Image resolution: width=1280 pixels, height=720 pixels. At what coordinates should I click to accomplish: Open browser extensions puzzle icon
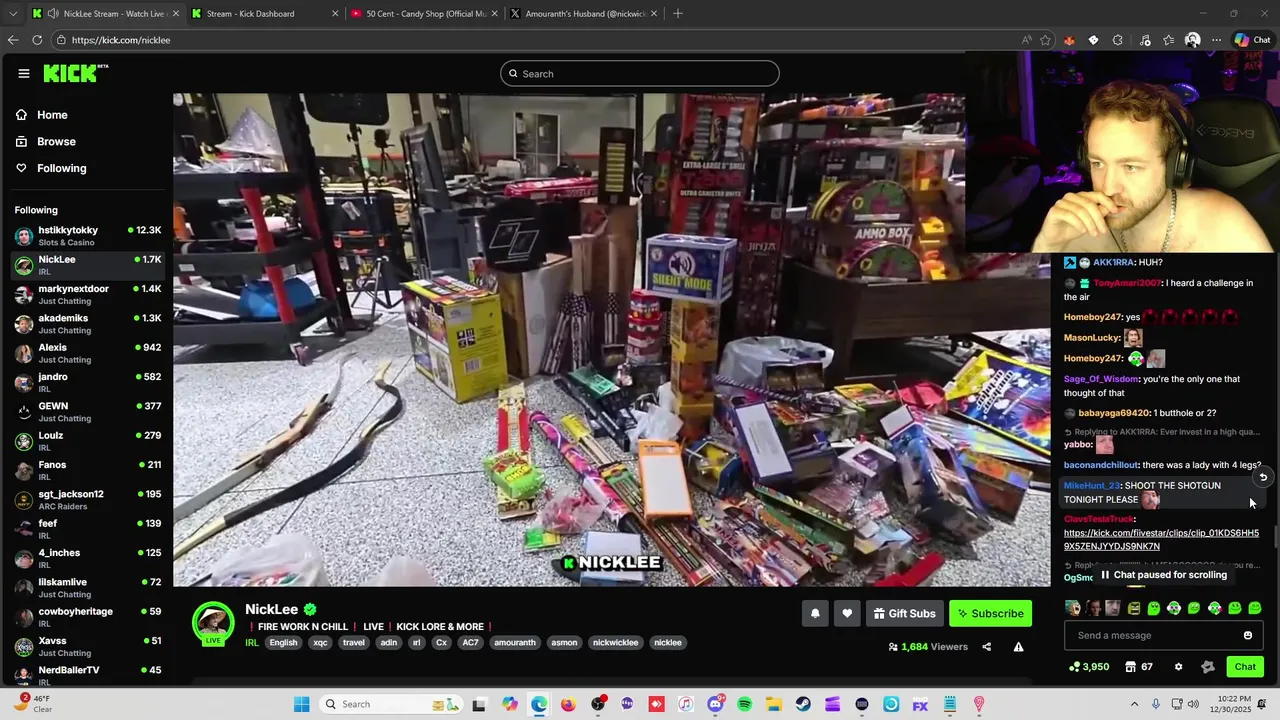(x=1117, y=40)
